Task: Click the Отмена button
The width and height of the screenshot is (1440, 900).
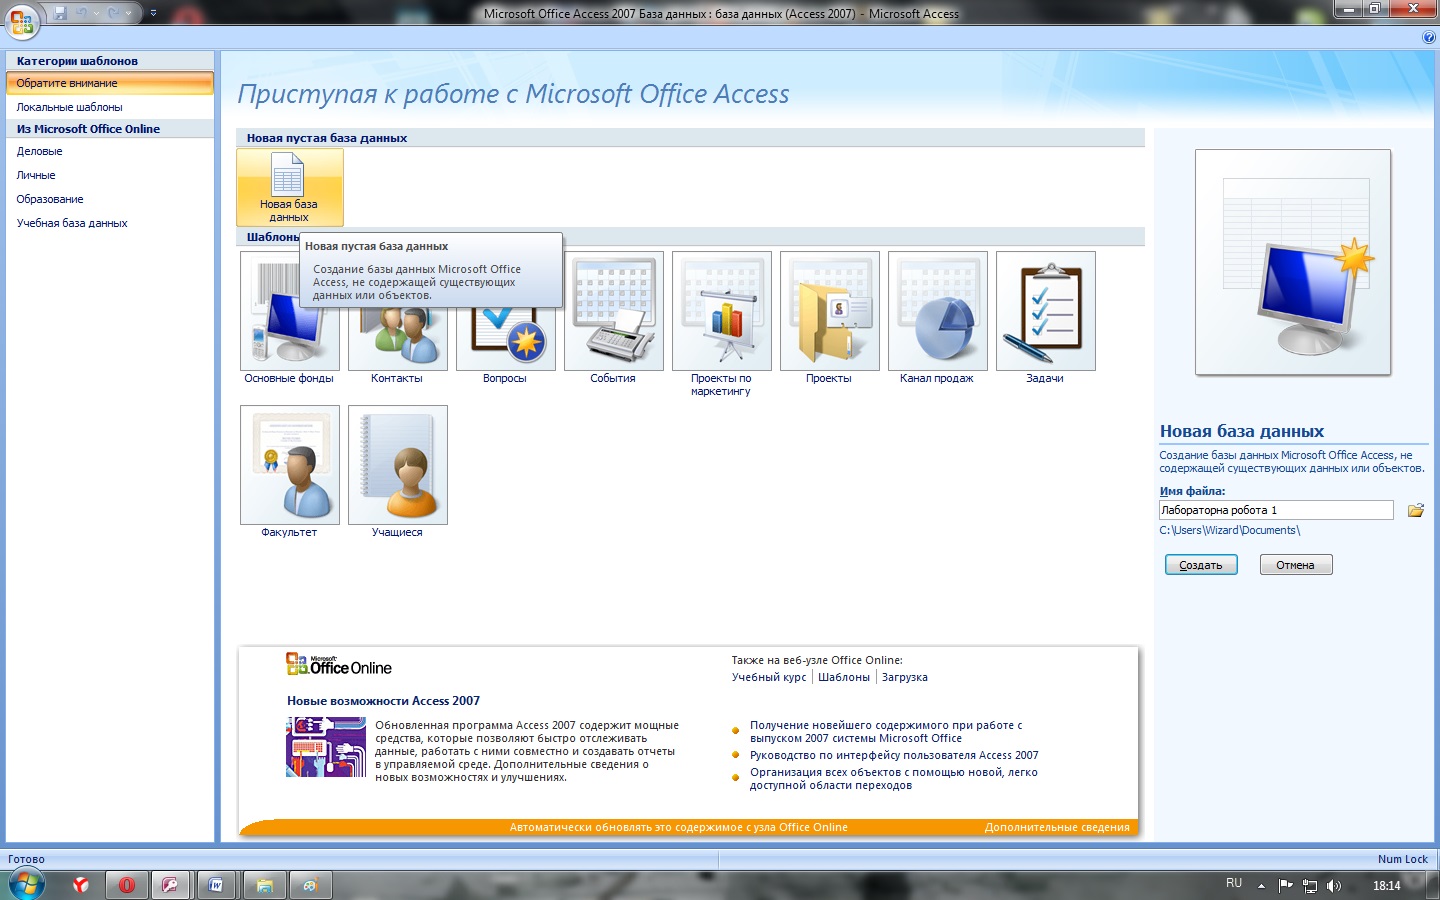Action: tap(1296, 565)
